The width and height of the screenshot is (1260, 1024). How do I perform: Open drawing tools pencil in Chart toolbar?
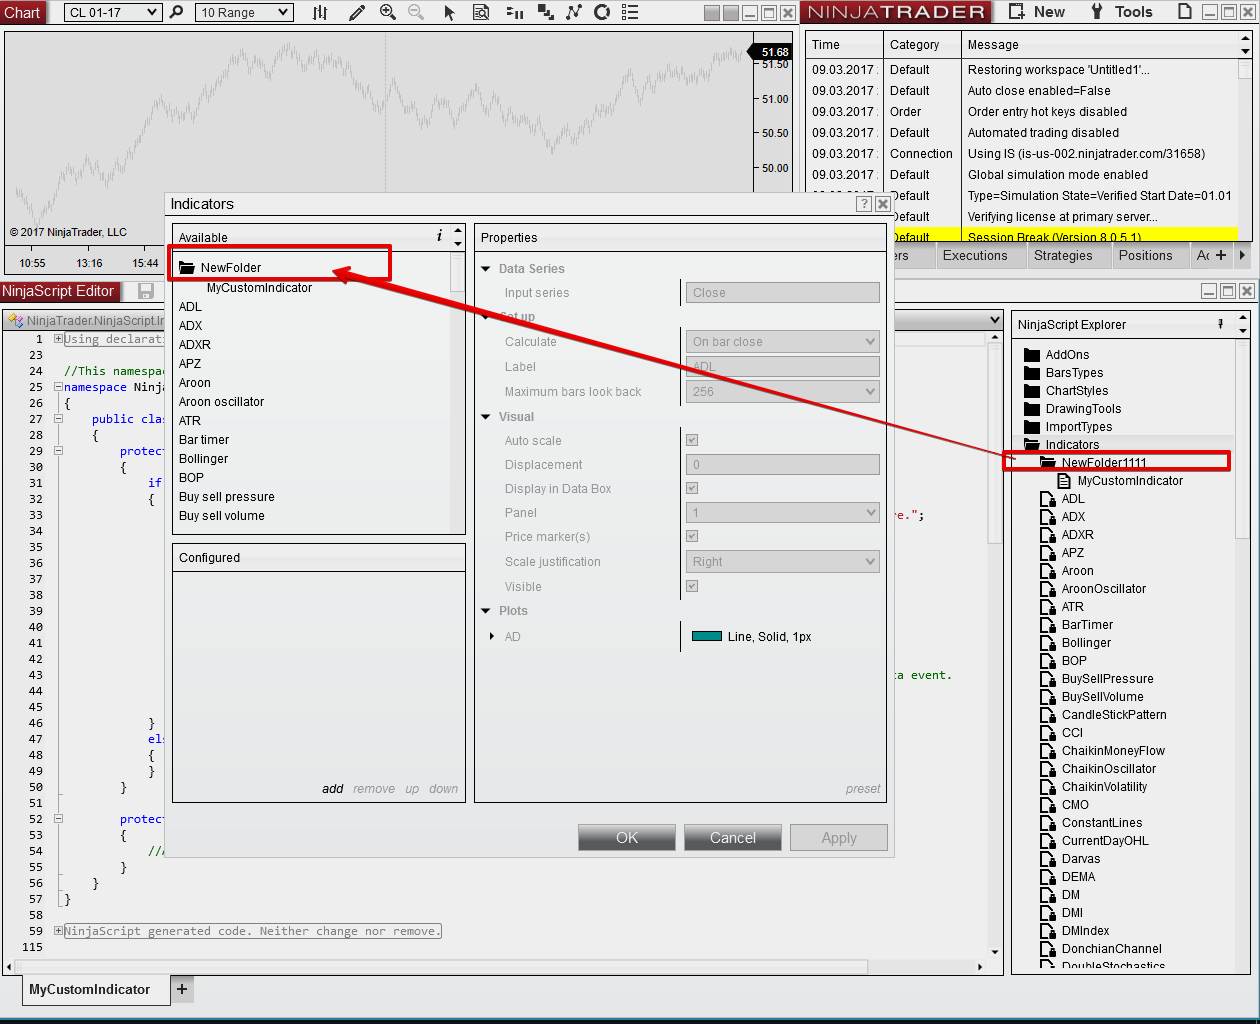357,12
